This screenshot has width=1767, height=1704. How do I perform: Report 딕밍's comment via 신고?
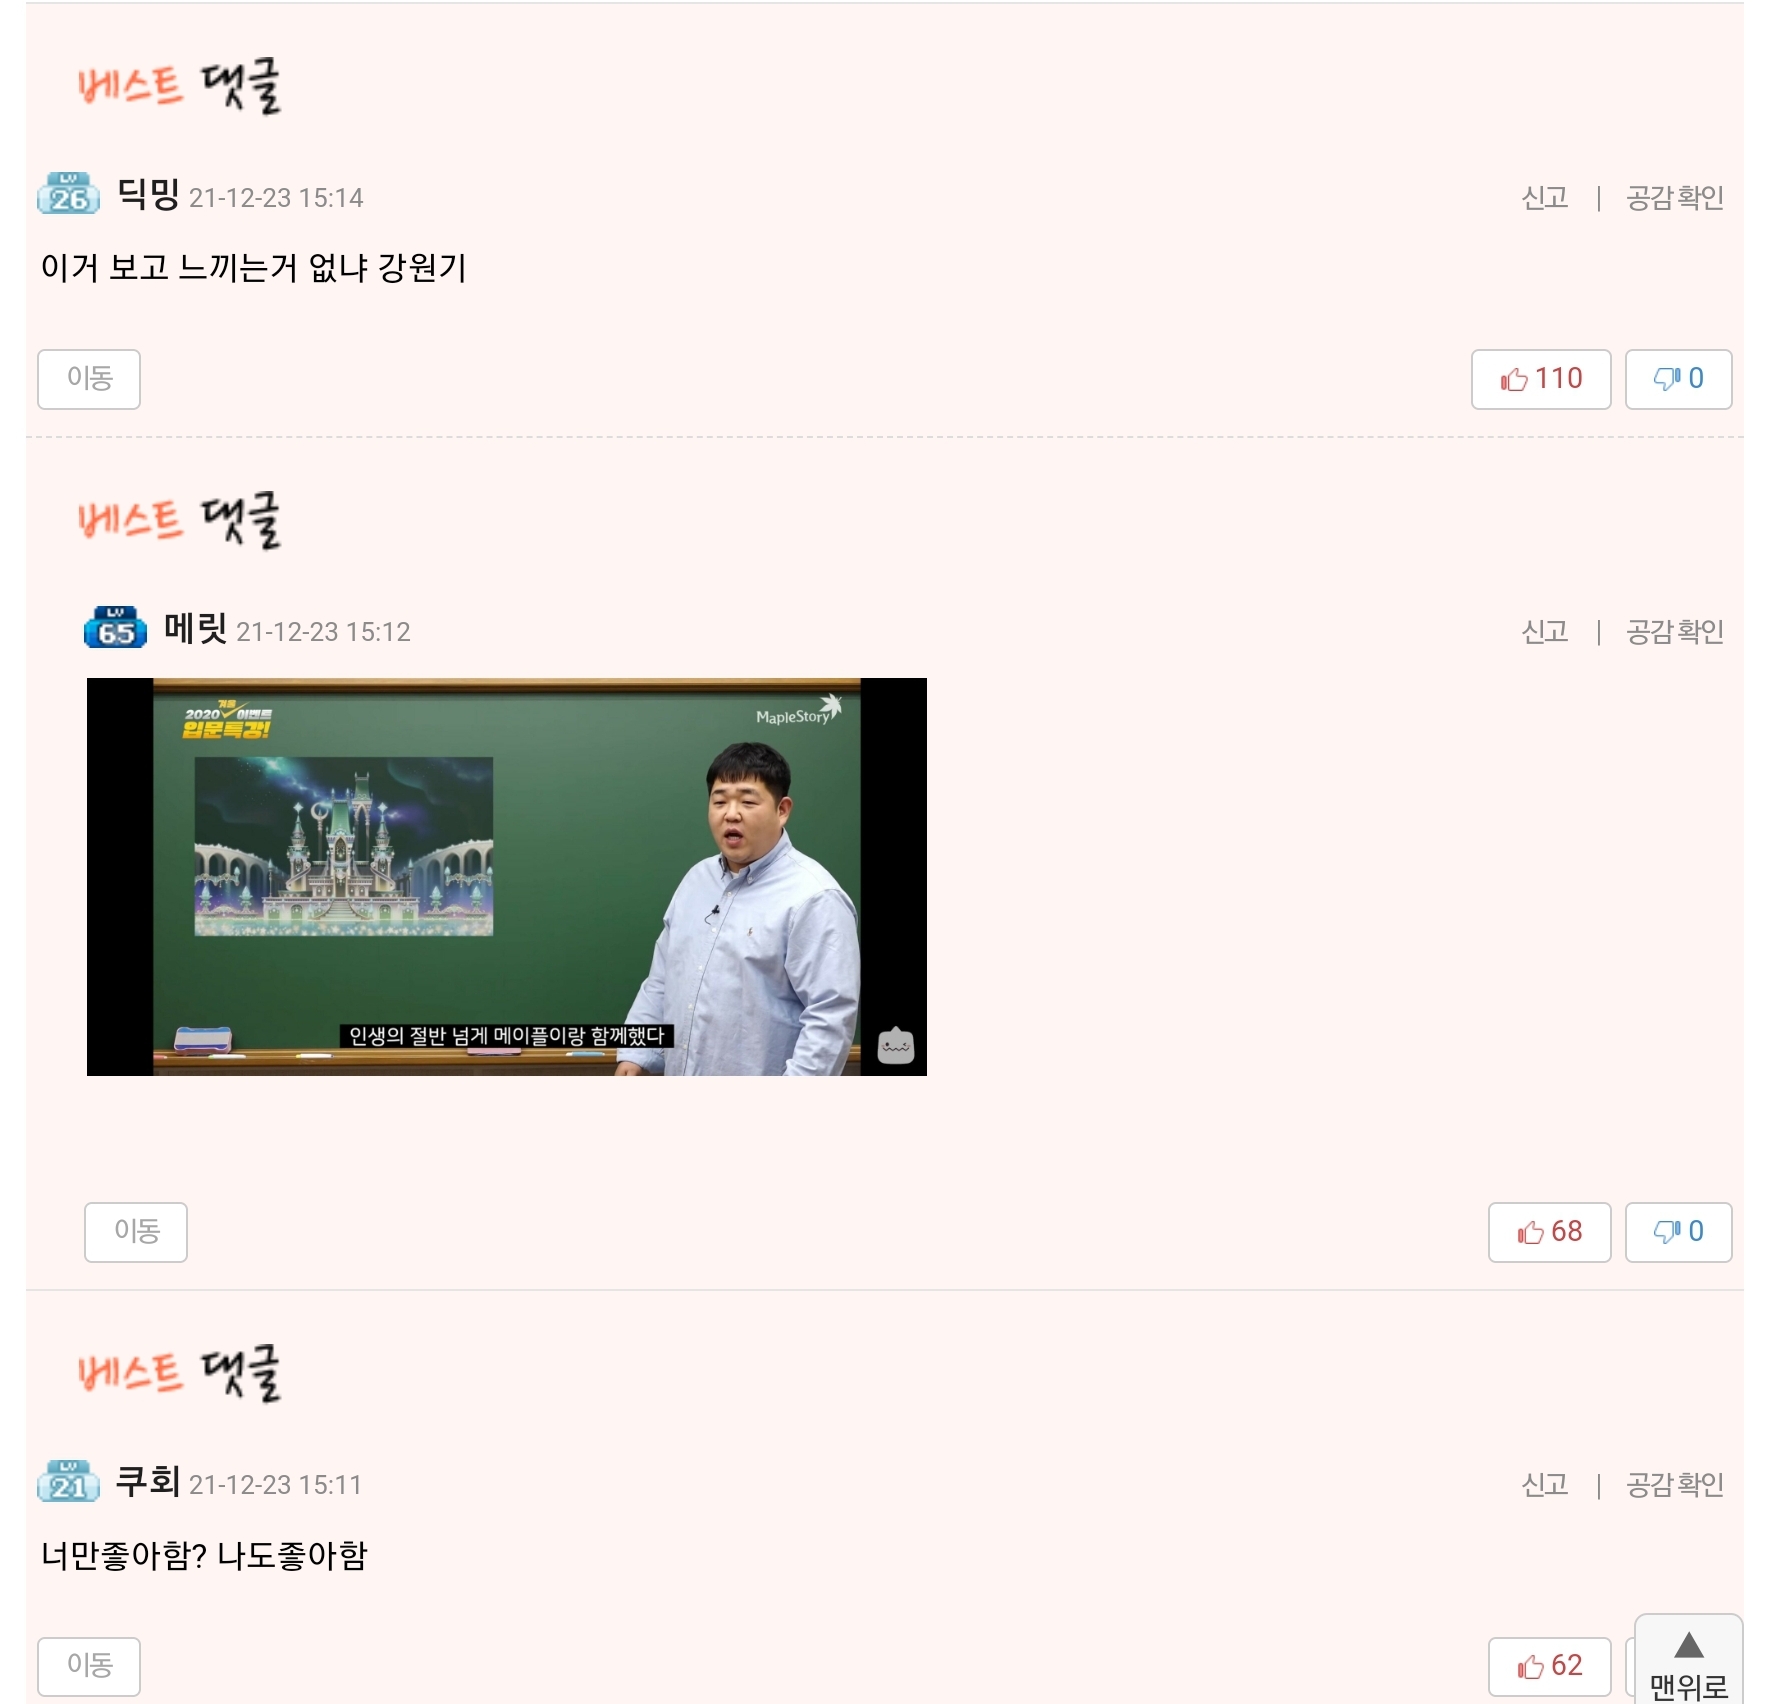click(1544, 198)
